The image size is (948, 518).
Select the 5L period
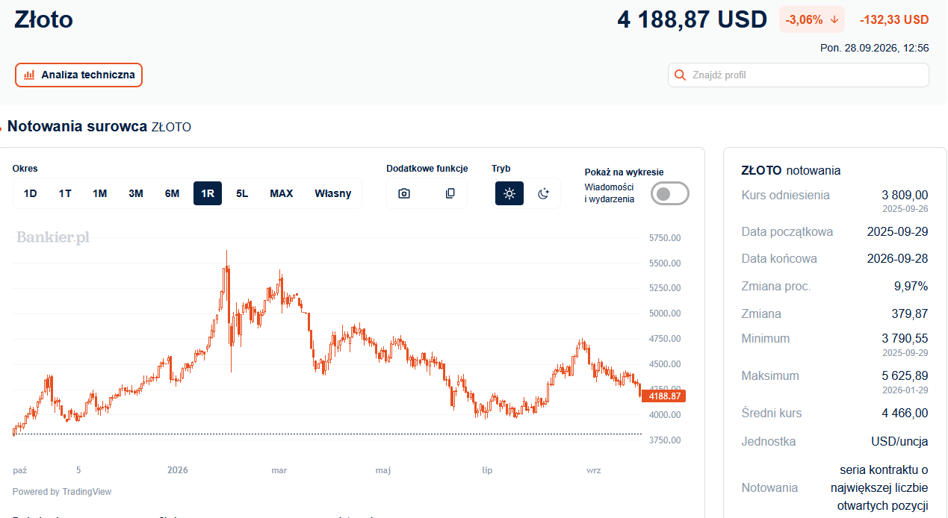click(242, 193)
